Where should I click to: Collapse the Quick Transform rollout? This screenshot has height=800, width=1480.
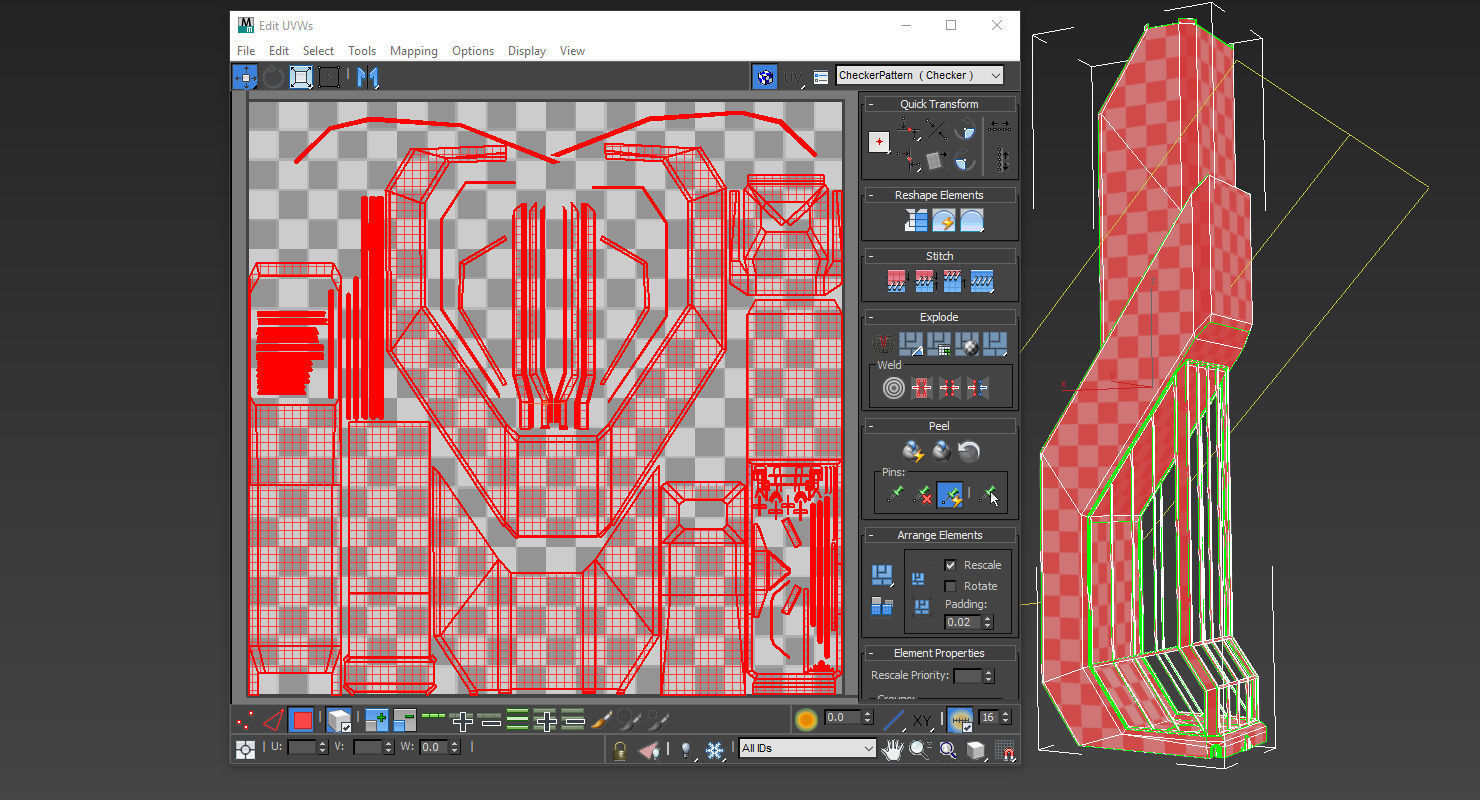[x=939, y=104]
